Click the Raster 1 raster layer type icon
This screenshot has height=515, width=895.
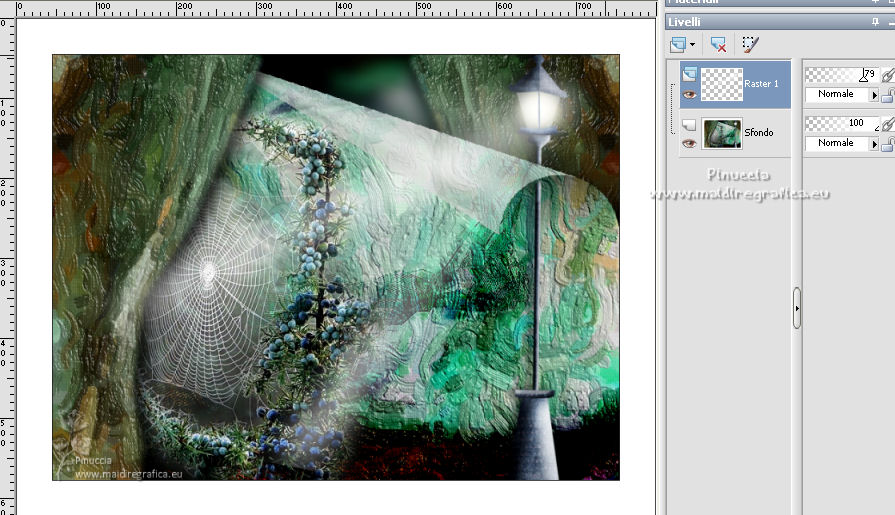[x=690, y=74]
